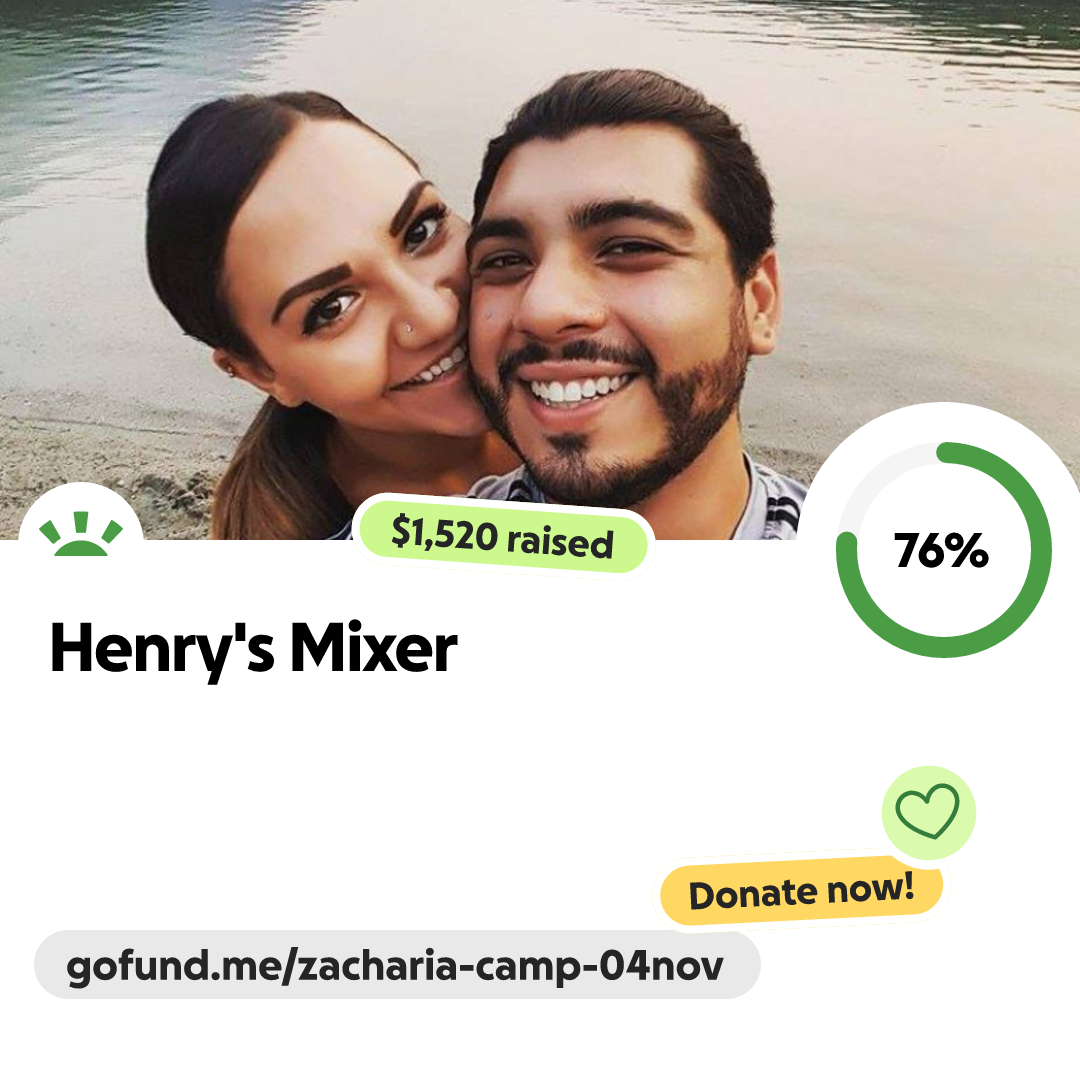Click the word raised in green badge
Viewport: 1080px width, 1080px height.
560,542
